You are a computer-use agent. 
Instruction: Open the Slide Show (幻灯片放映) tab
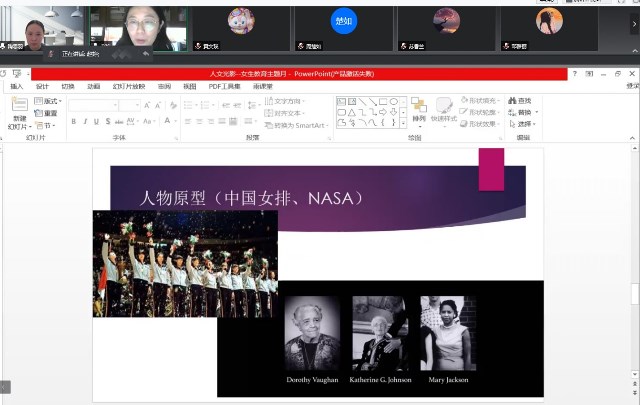[x=129, y=87]
